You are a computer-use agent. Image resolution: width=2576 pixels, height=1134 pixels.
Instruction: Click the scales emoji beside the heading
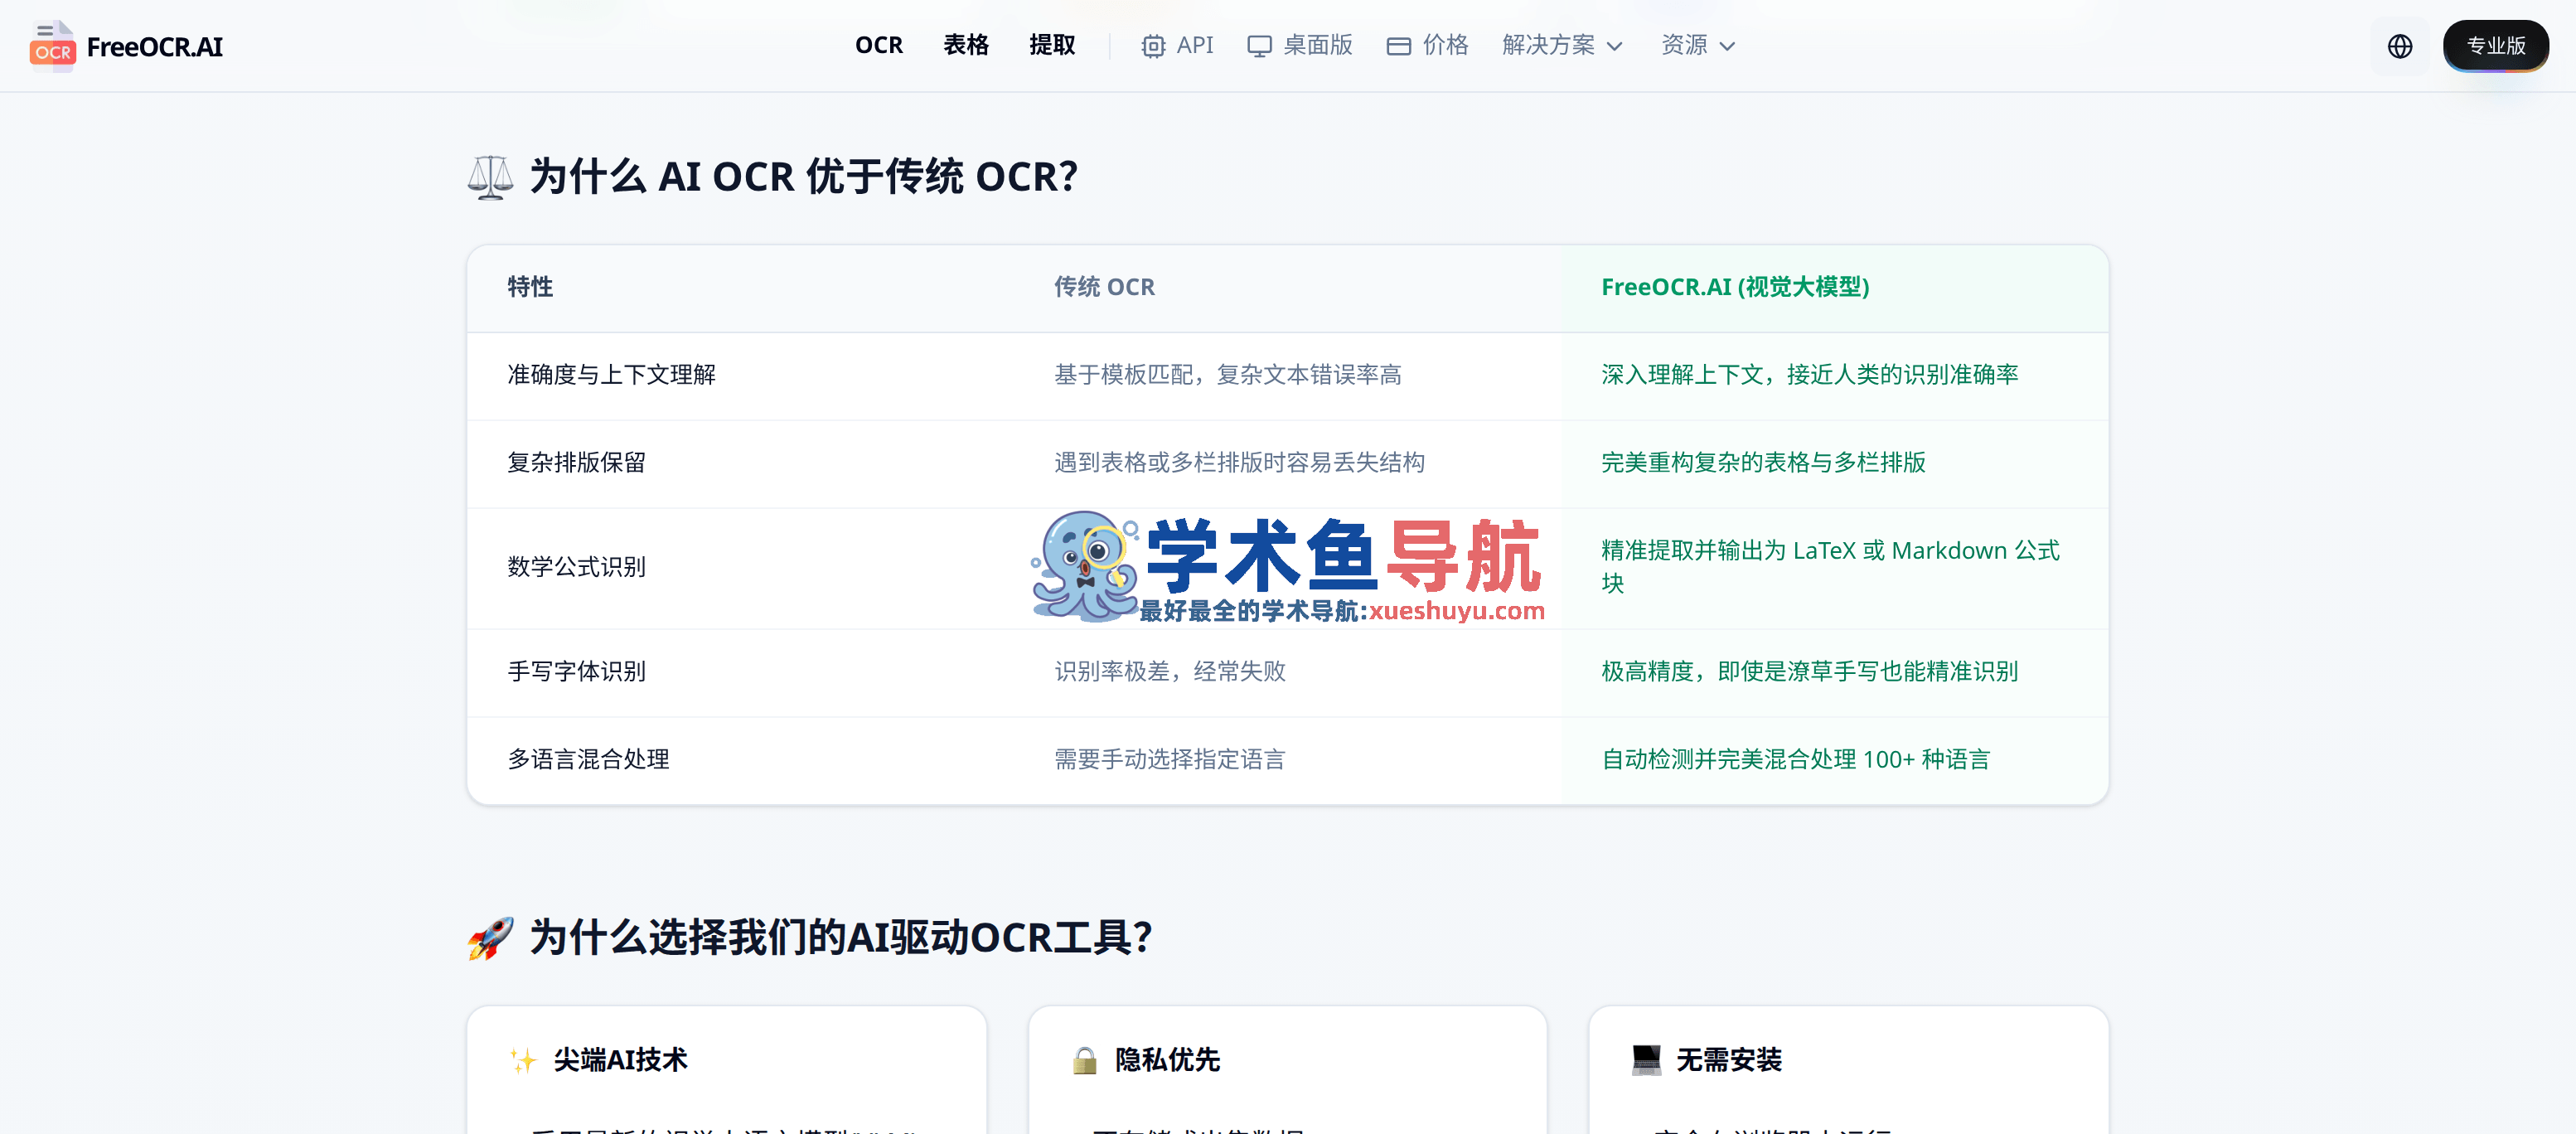coord(490,177)
